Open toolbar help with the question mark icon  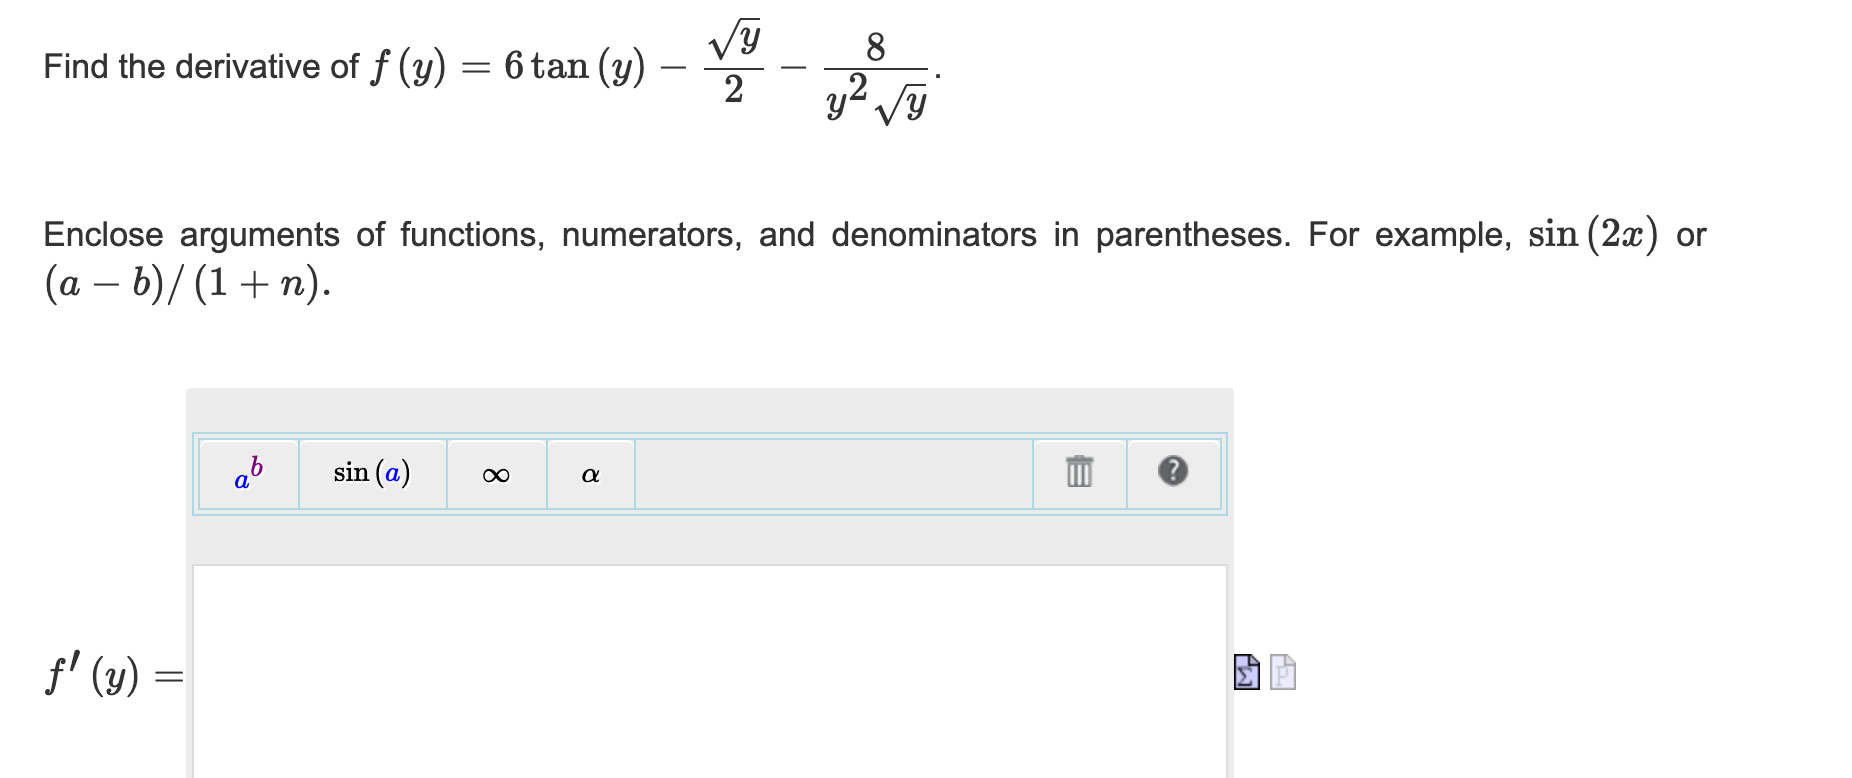click(1173, 475)
